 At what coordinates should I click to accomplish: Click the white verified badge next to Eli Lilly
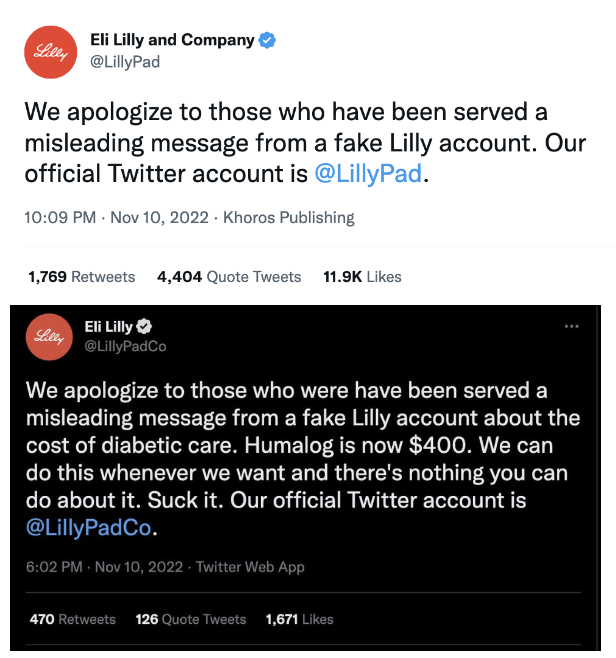144,326
